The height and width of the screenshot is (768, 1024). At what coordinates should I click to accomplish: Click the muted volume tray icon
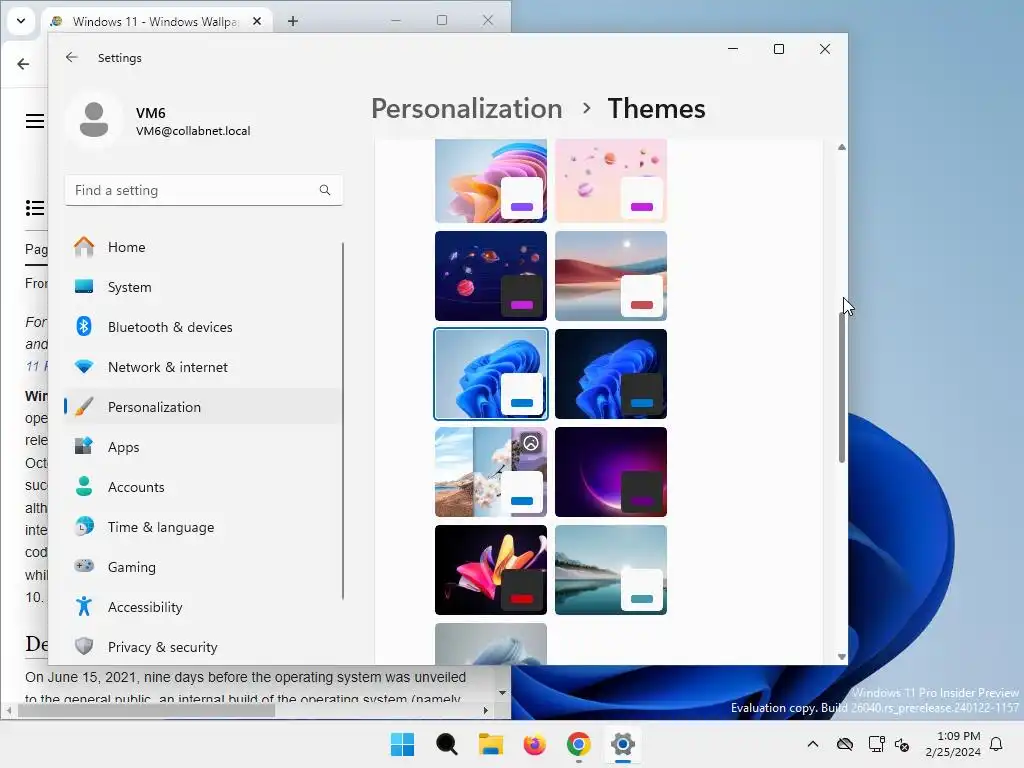pos(902,744)
